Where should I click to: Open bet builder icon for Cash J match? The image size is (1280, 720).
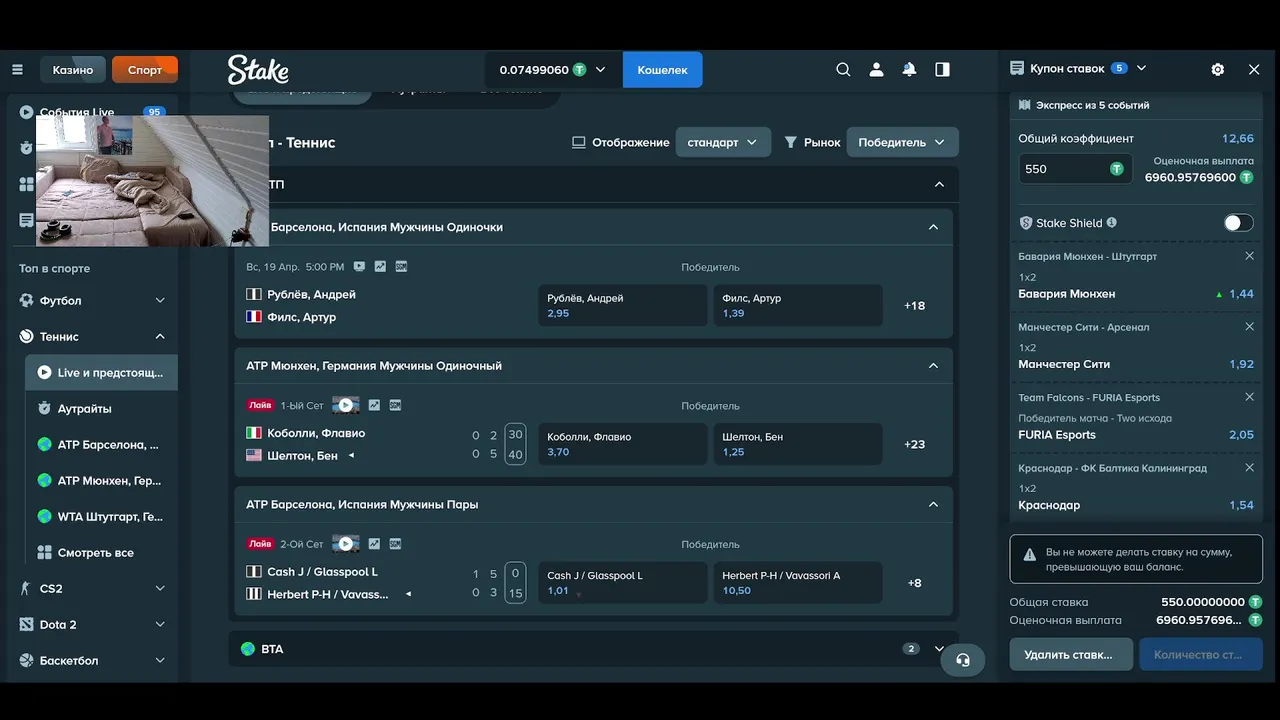[395, 544]
